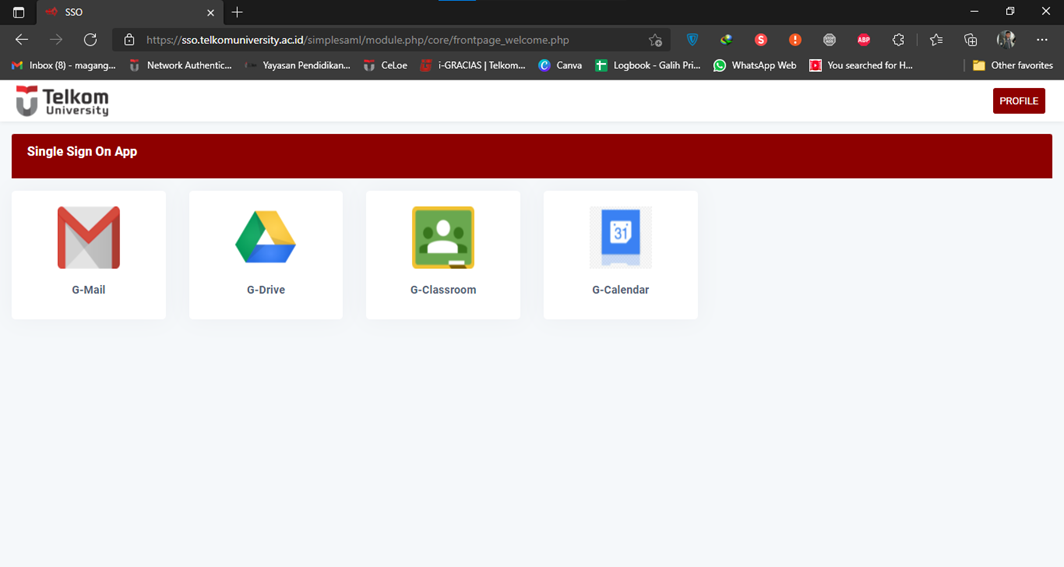Click the Telkom University logo
The width and height of the screenshot is (1064, 567).
tap(62, 101)
